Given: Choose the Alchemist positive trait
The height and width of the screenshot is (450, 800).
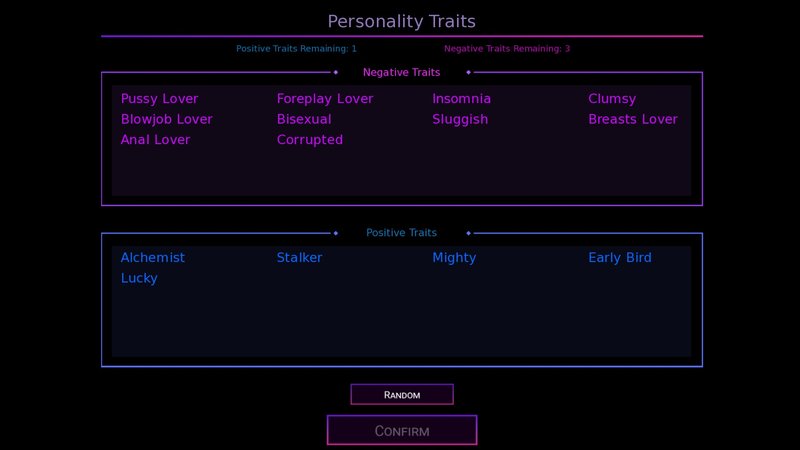Looking at the screenshot, I should [153, 258].
